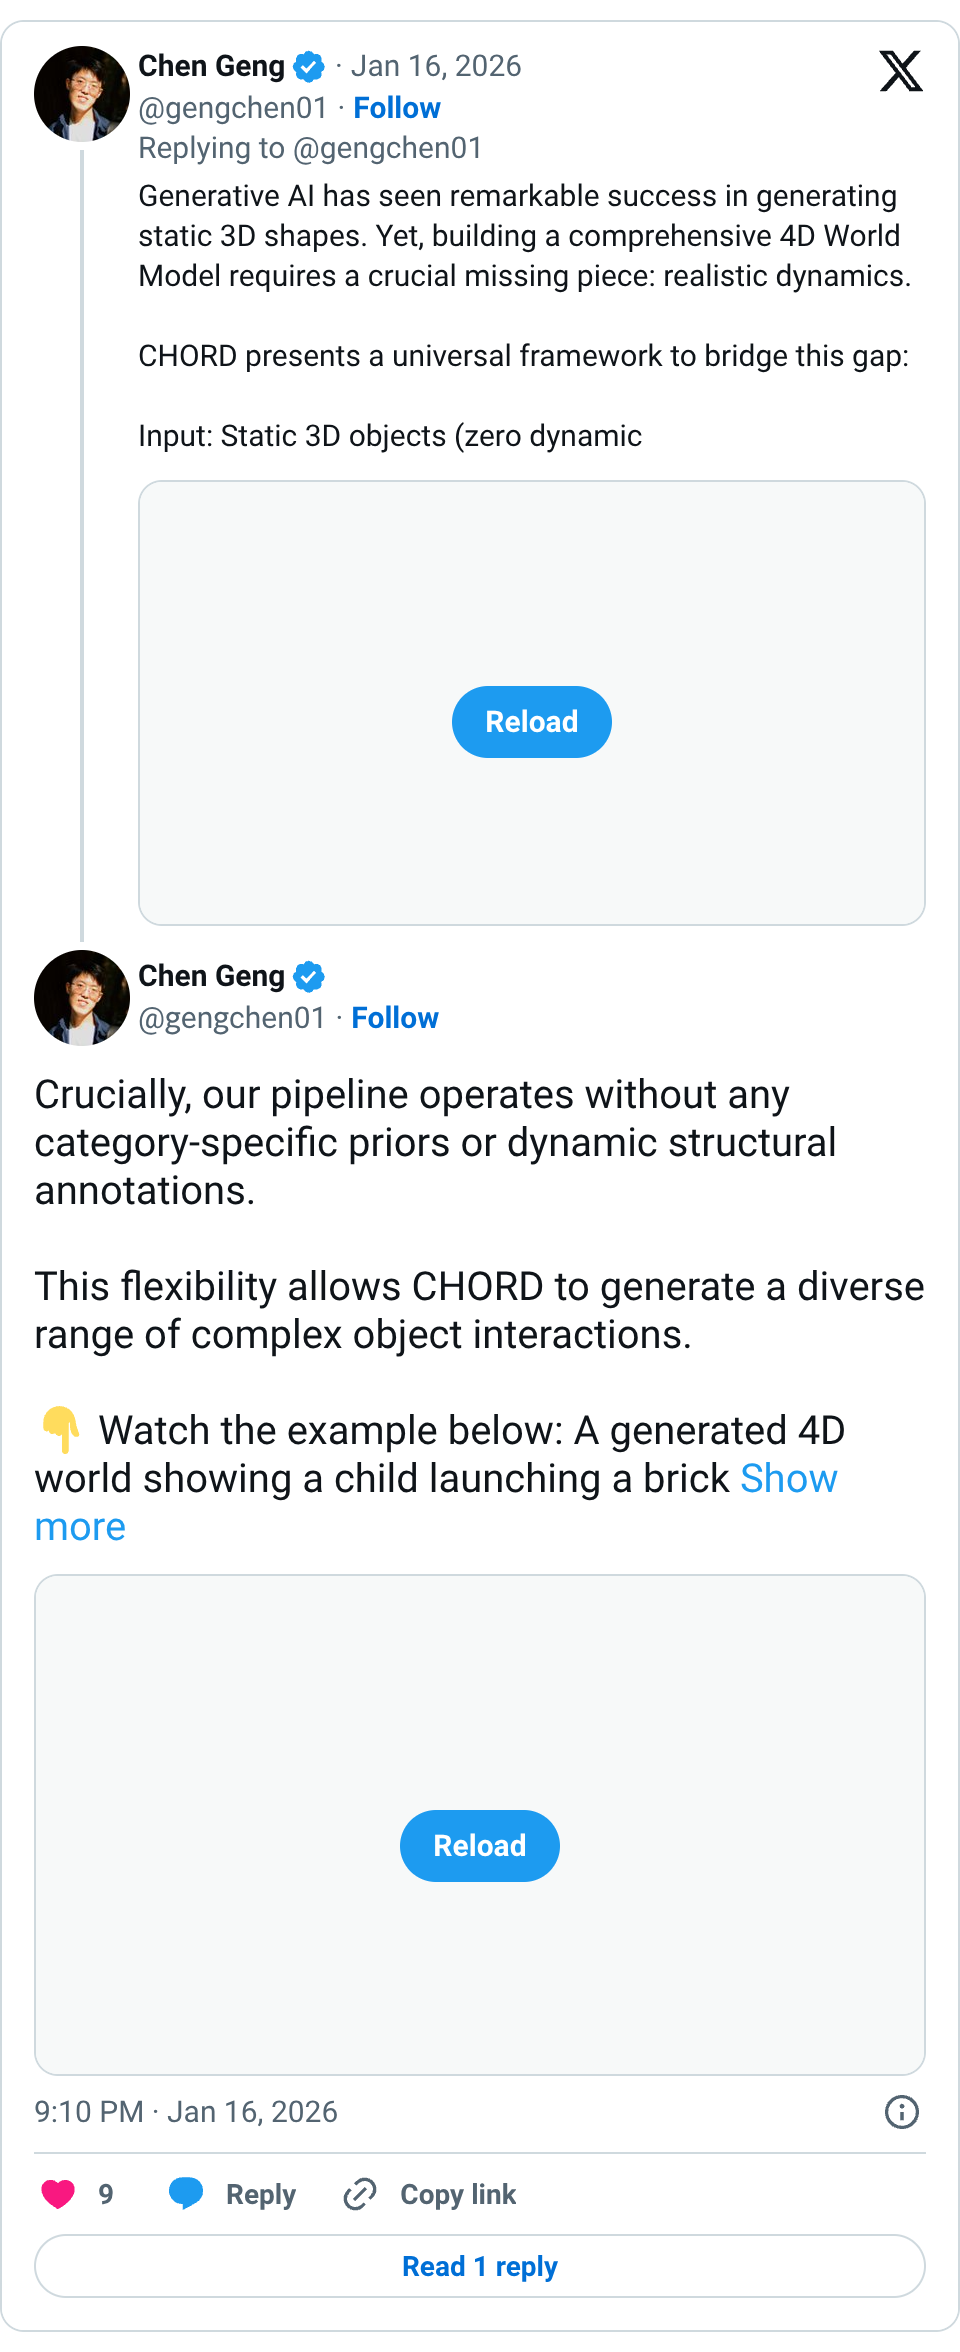Click Follow in the second tweet header
The height and width of the screenshot is (2352, 960).
click(x=395, y=1017)
